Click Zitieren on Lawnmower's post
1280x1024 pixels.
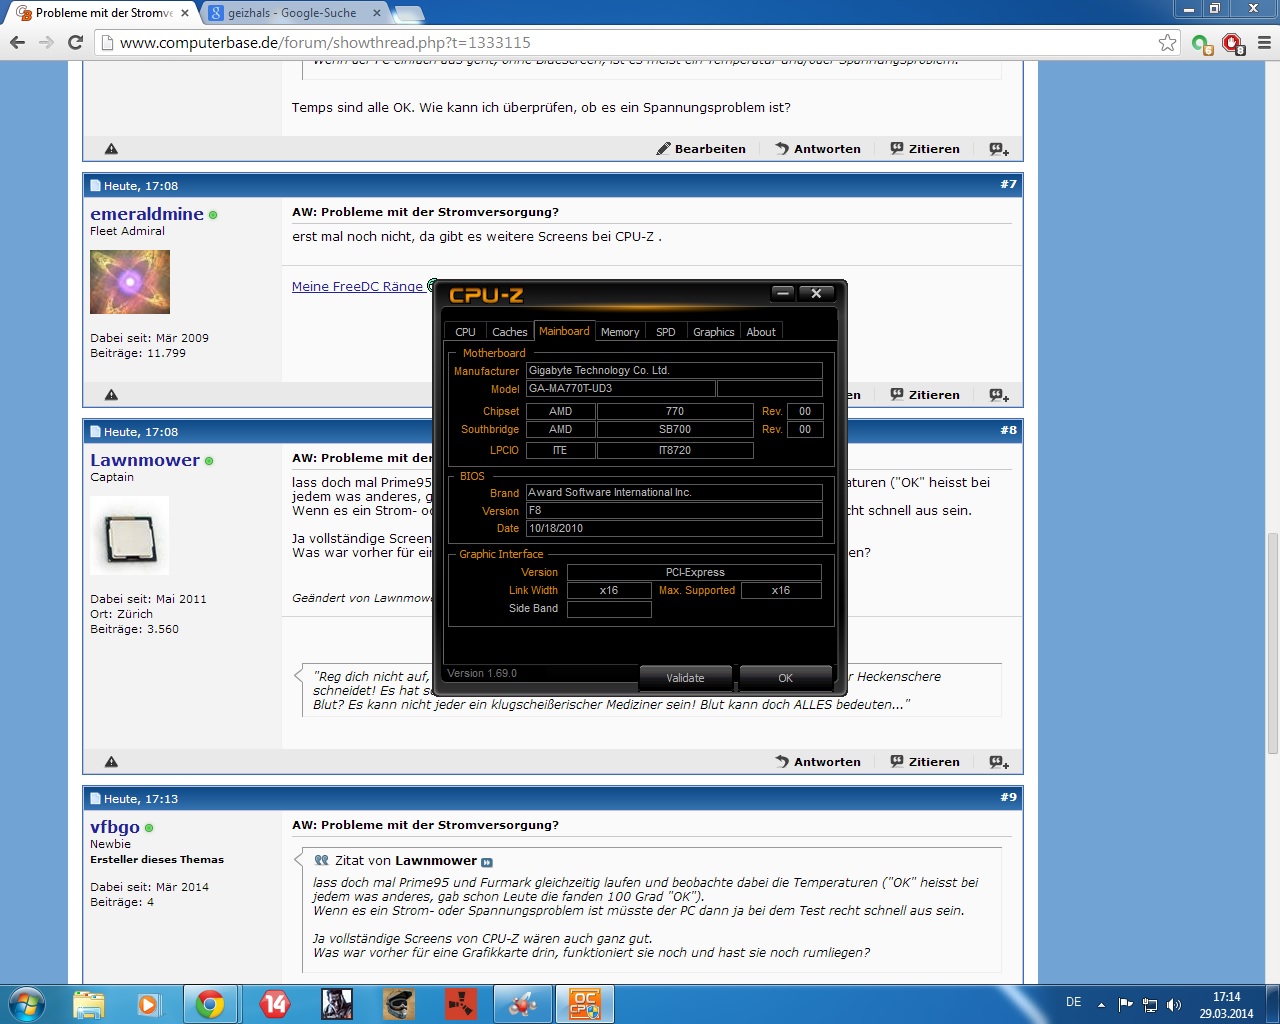[925, 762]
